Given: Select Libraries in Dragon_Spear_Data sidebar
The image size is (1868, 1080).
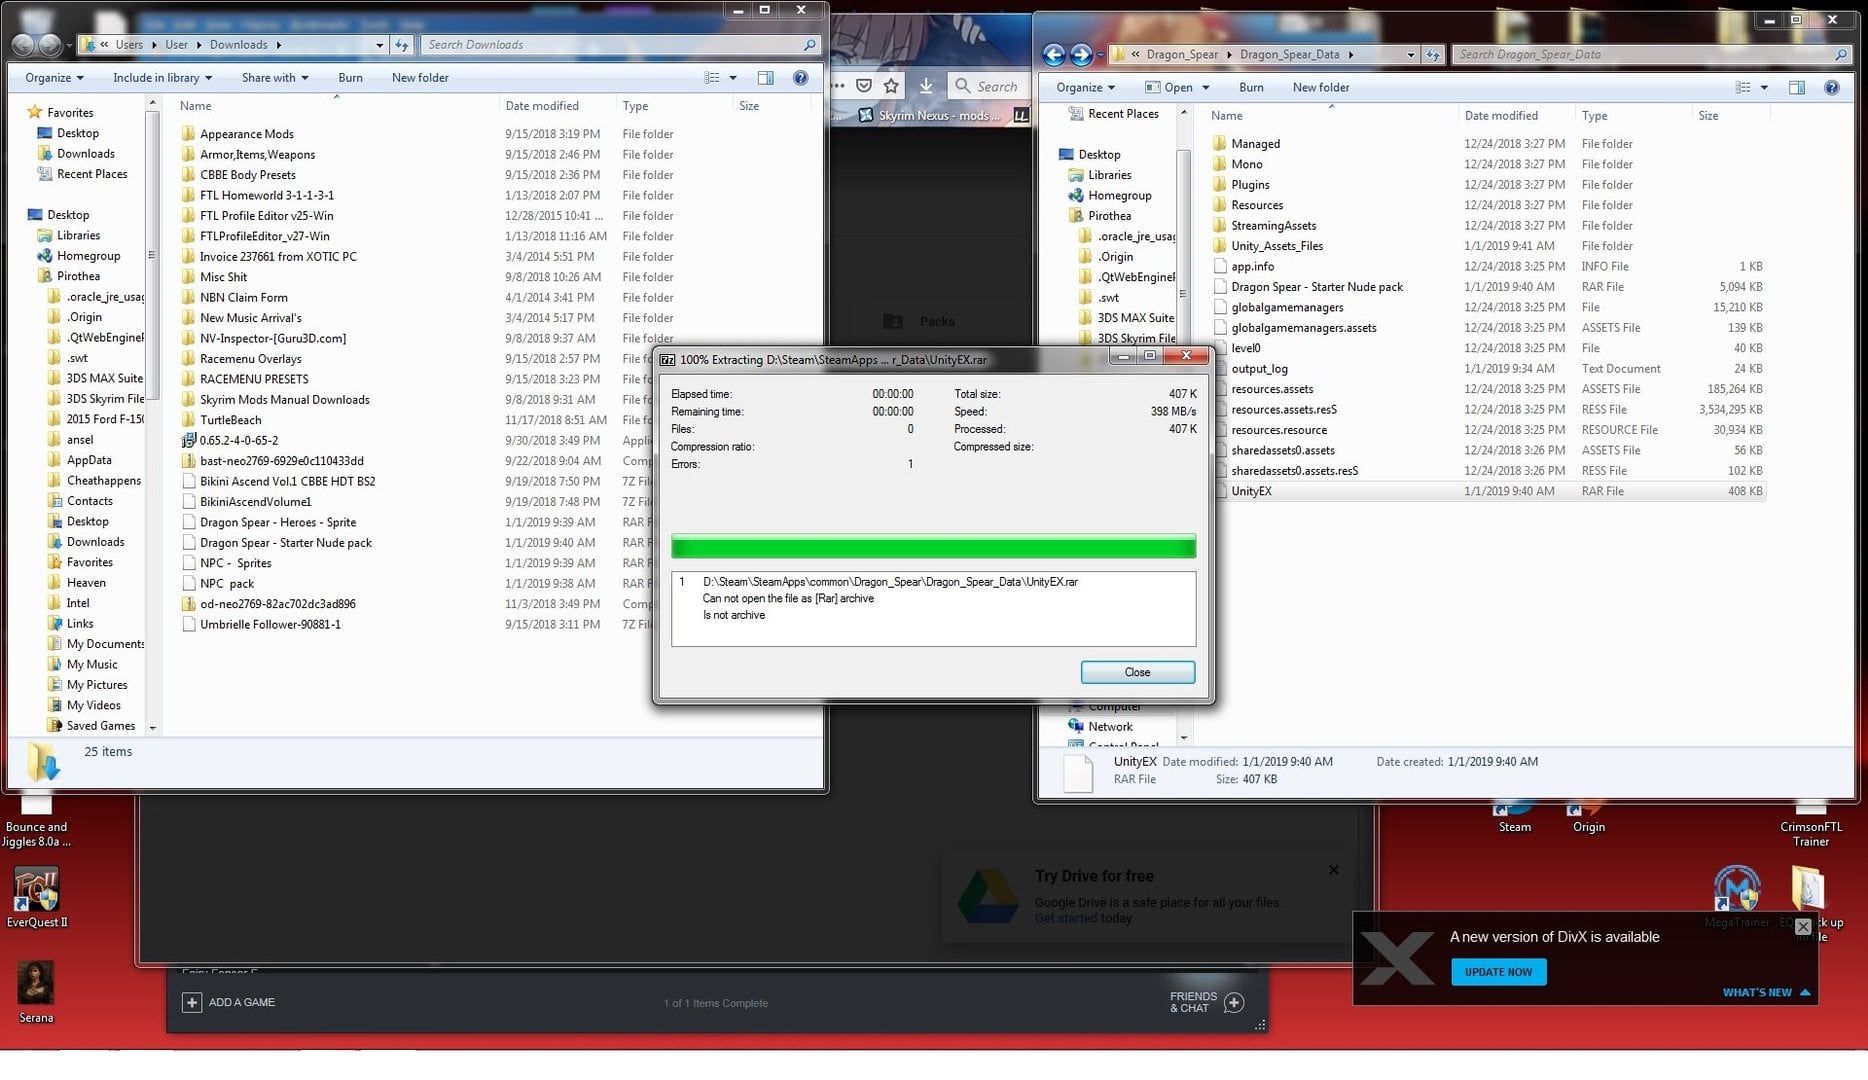Looking at the screenshot, I should click(x=1109, y=175).
